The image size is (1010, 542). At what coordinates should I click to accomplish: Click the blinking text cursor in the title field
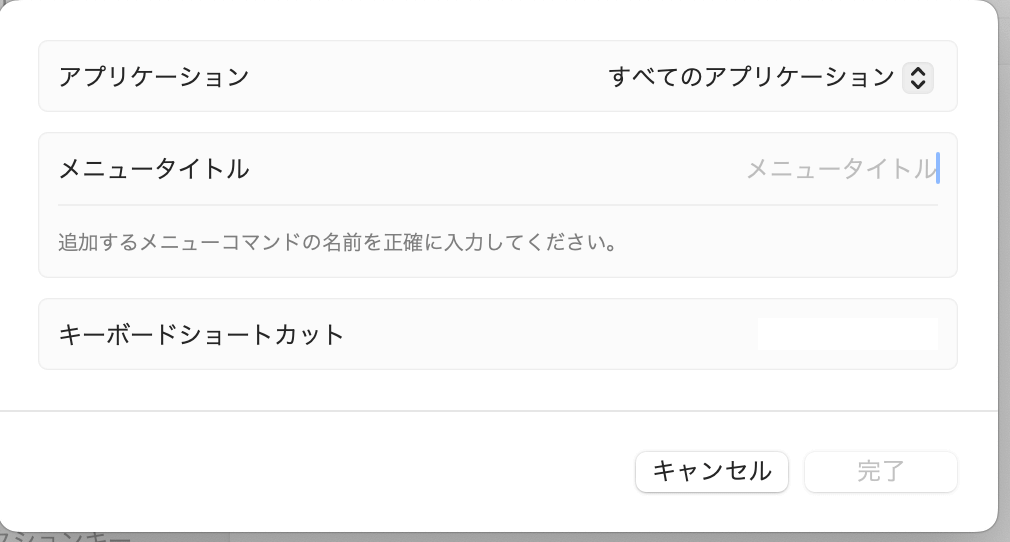(938, 169)
